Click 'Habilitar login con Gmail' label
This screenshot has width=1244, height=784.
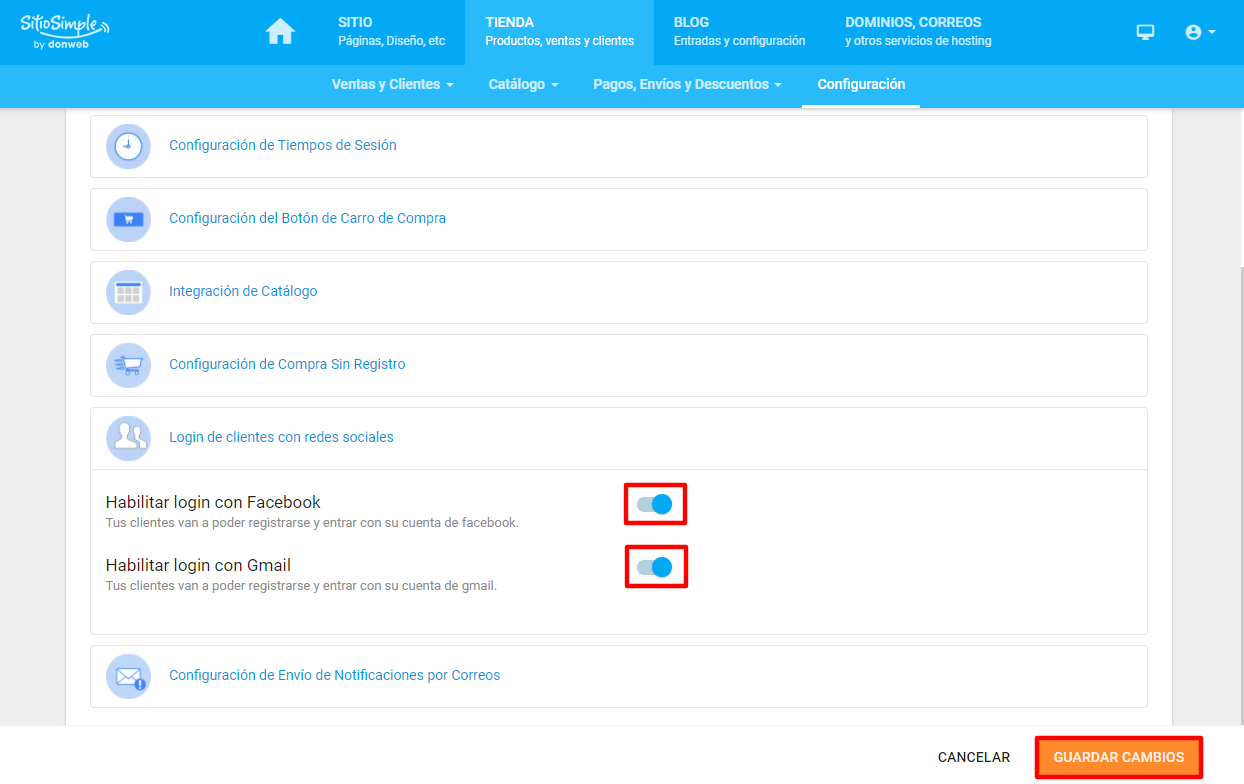(198, 565)
